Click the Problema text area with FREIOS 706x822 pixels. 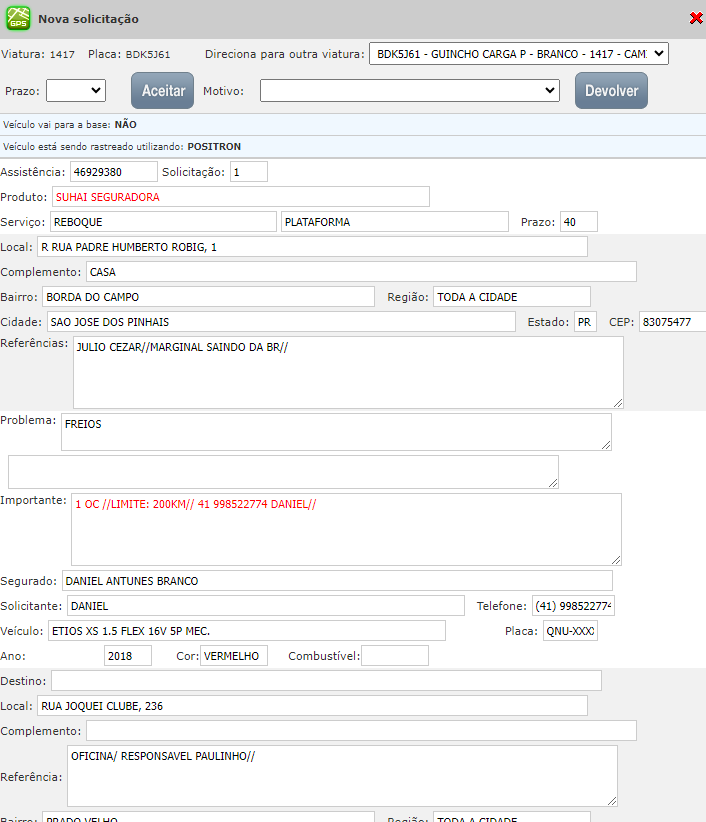click(336, 432)
